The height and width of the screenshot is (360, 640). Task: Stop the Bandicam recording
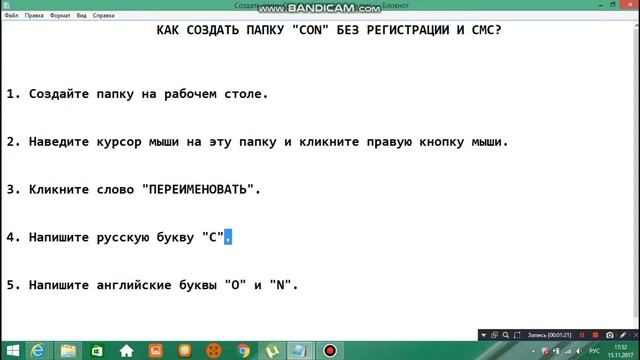(x=596, y=335)
